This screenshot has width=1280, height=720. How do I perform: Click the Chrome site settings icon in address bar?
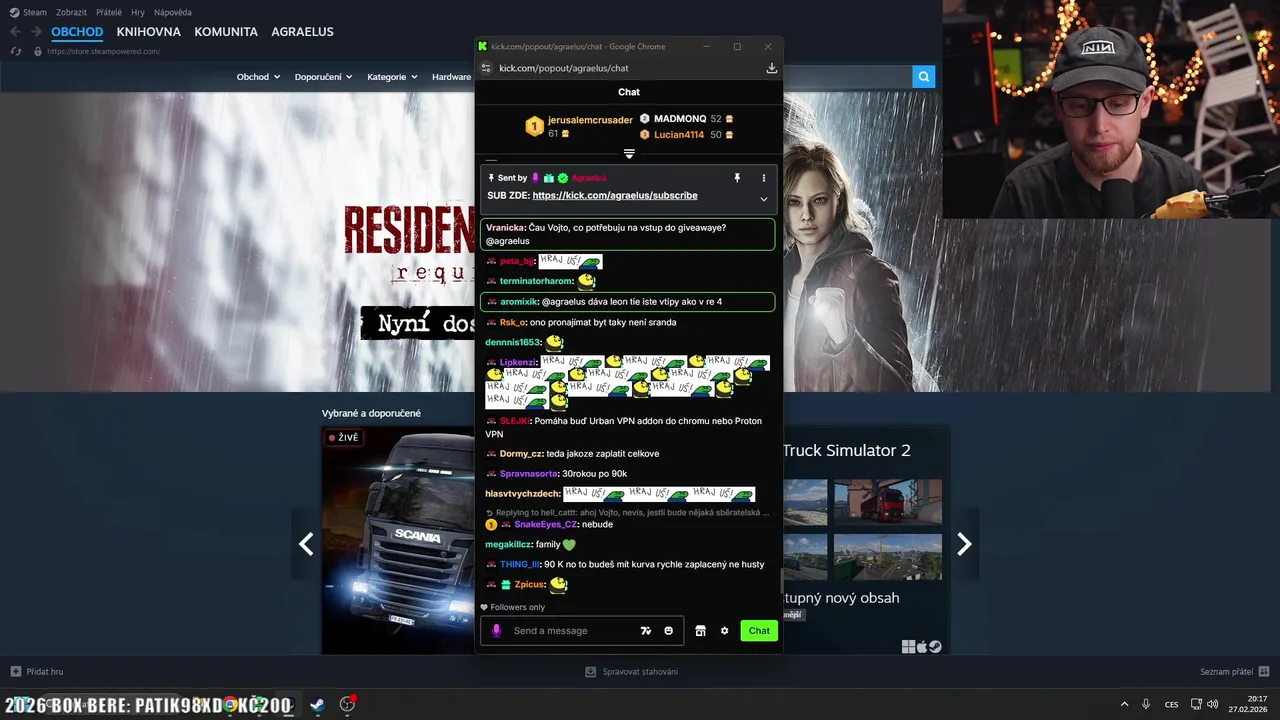[486, 68]
